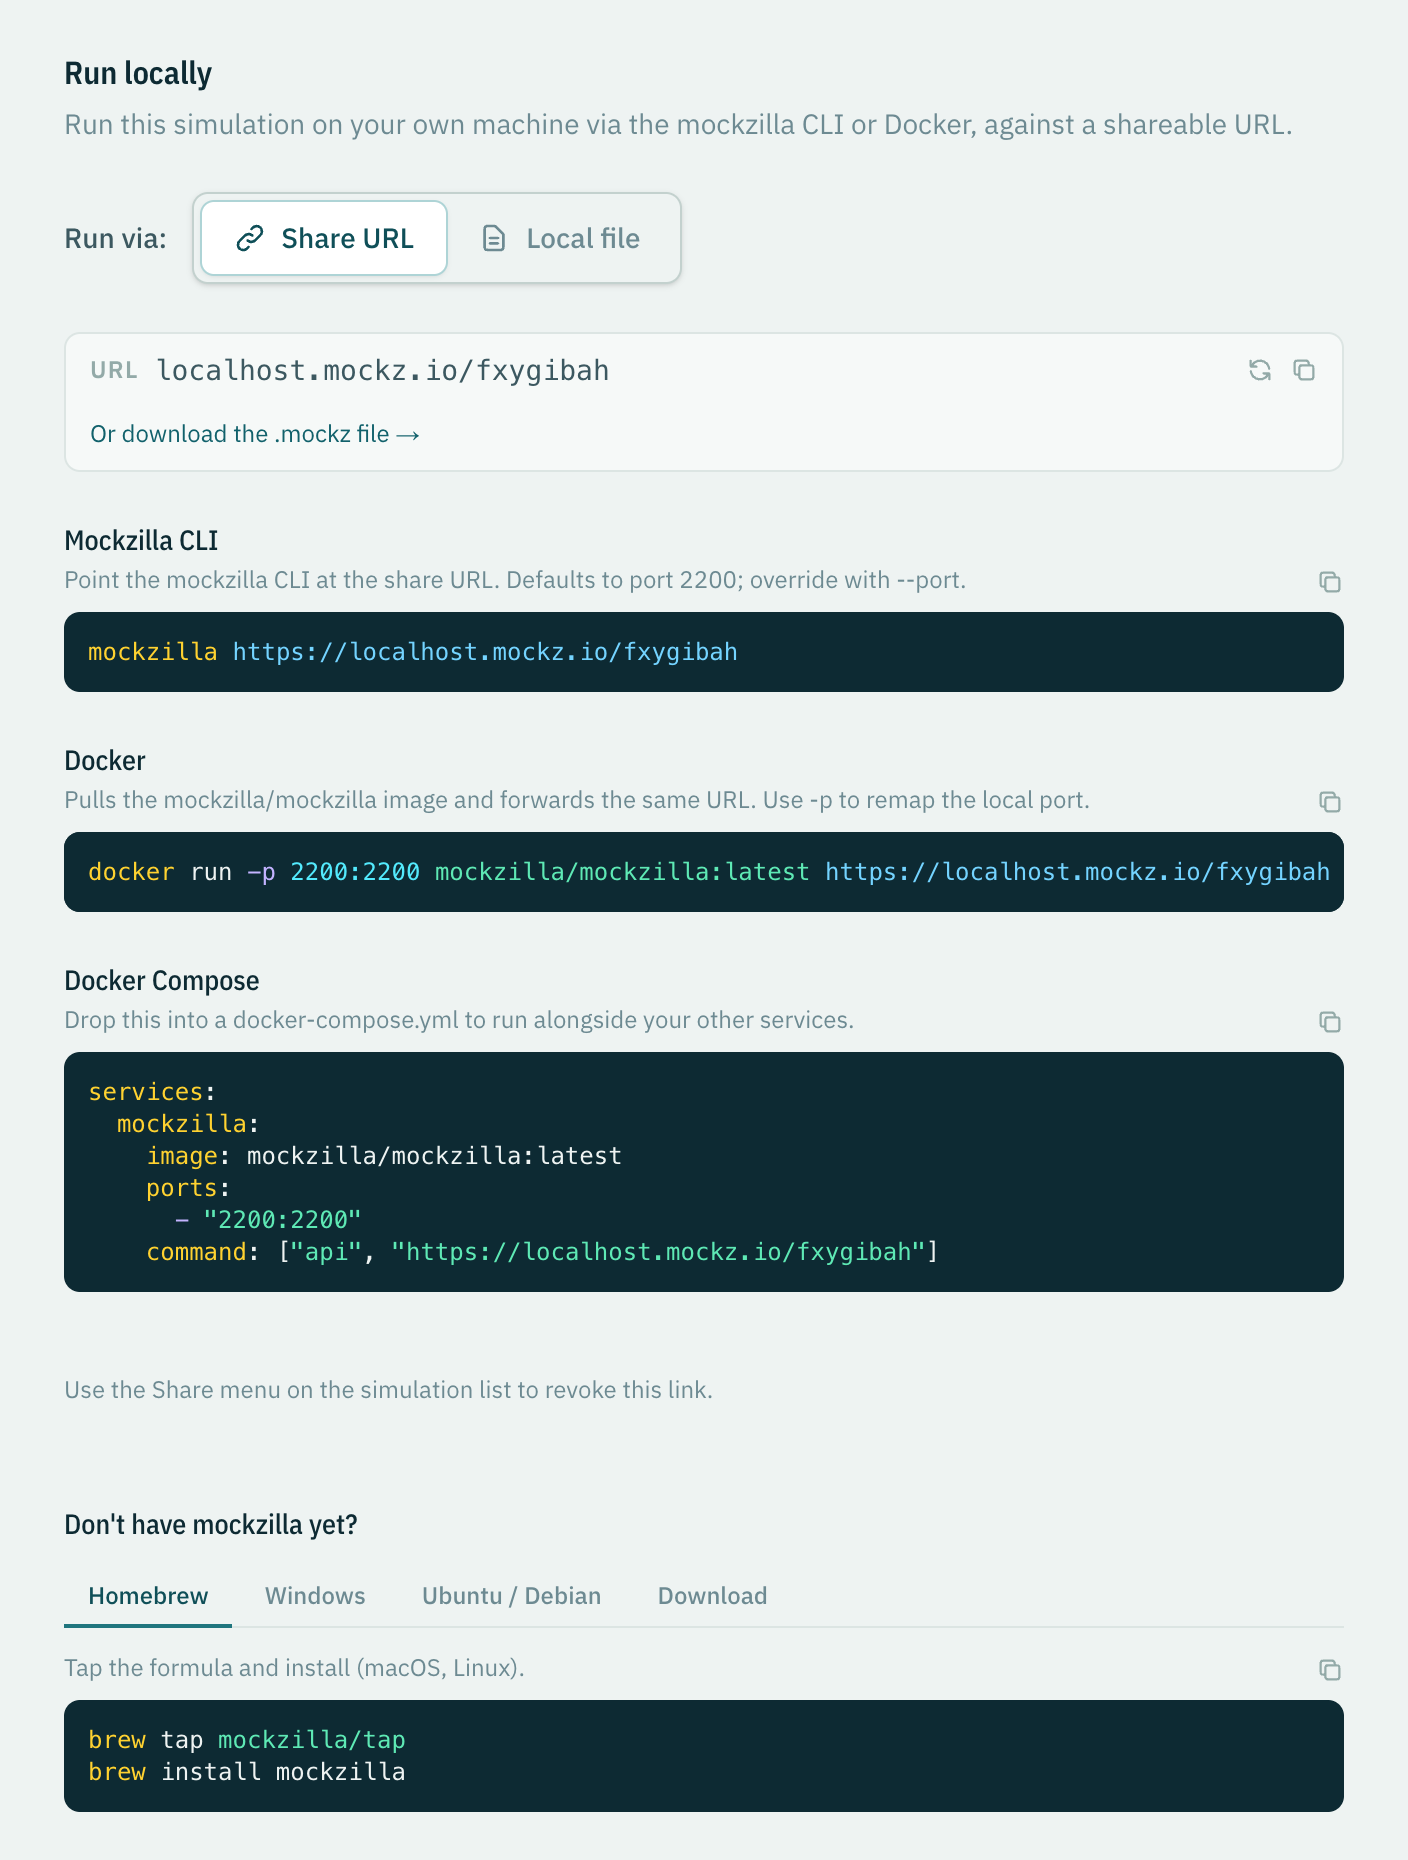
Task: Open the Homebrew install tab
Action: (148, 1596)
